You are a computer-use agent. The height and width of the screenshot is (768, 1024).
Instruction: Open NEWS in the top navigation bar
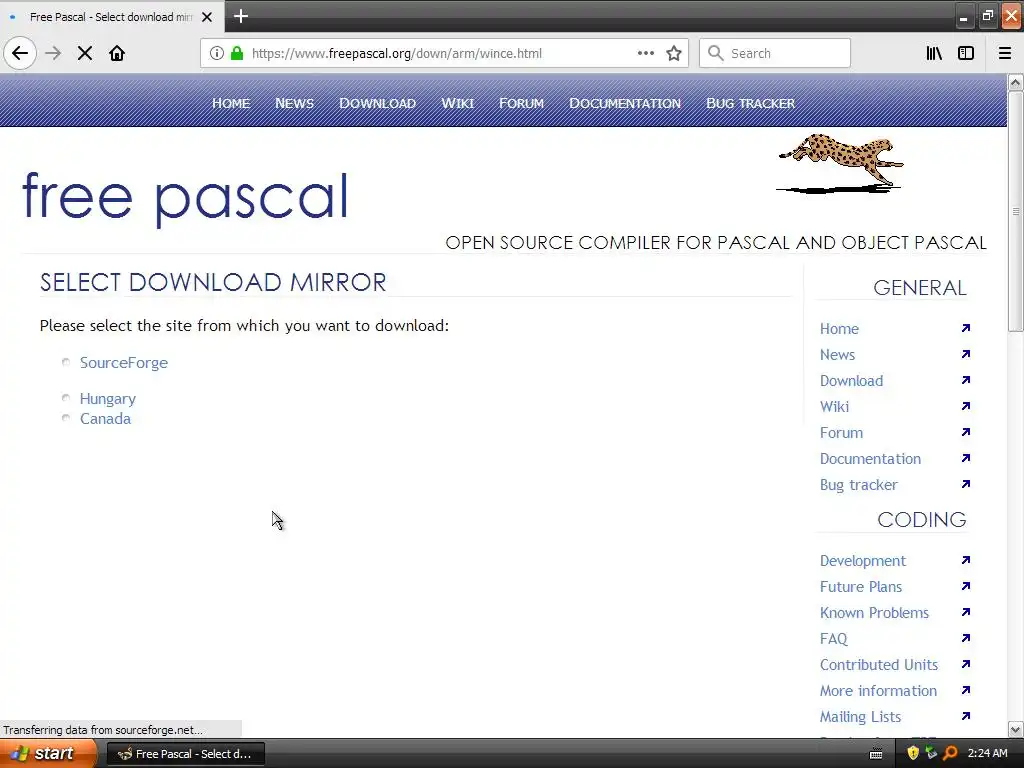tap(295, 103)
